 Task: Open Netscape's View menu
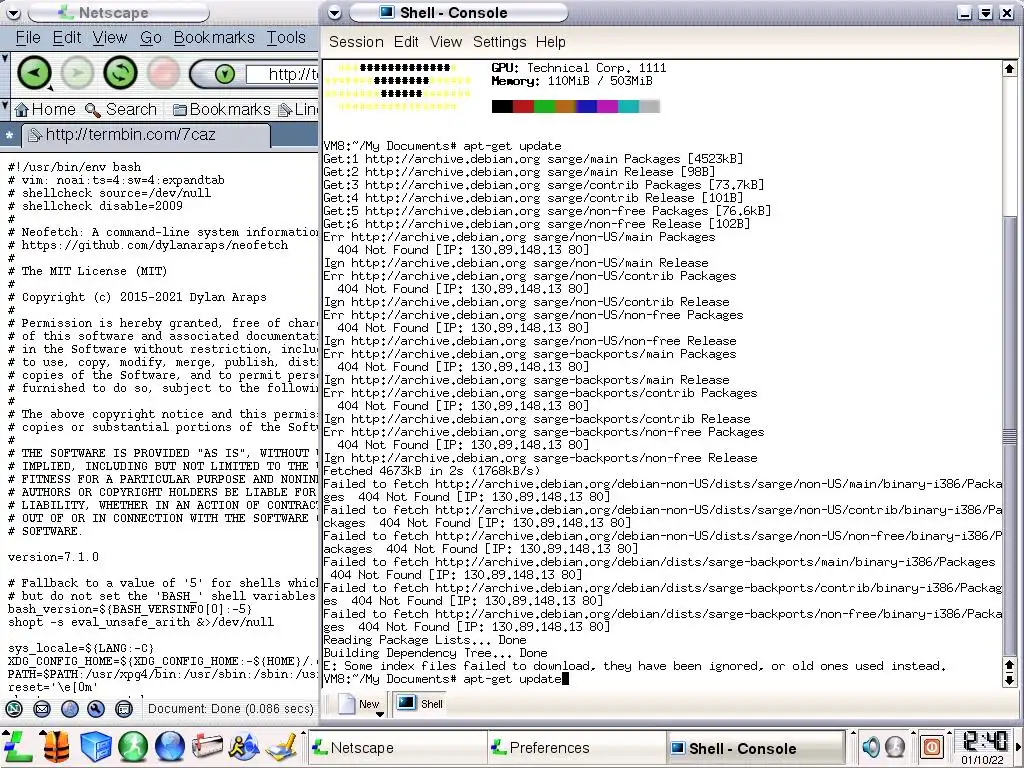click(x=110, y=38)
